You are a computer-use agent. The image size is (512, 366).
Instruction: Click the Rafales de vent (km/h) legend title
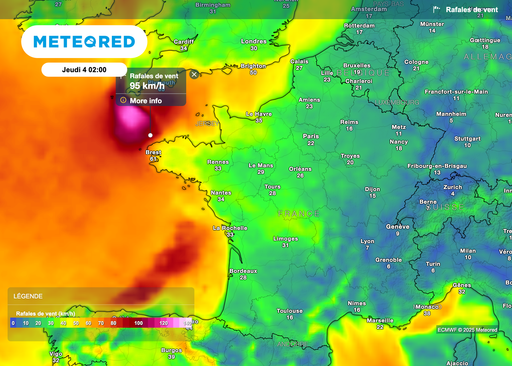[45, 314]
